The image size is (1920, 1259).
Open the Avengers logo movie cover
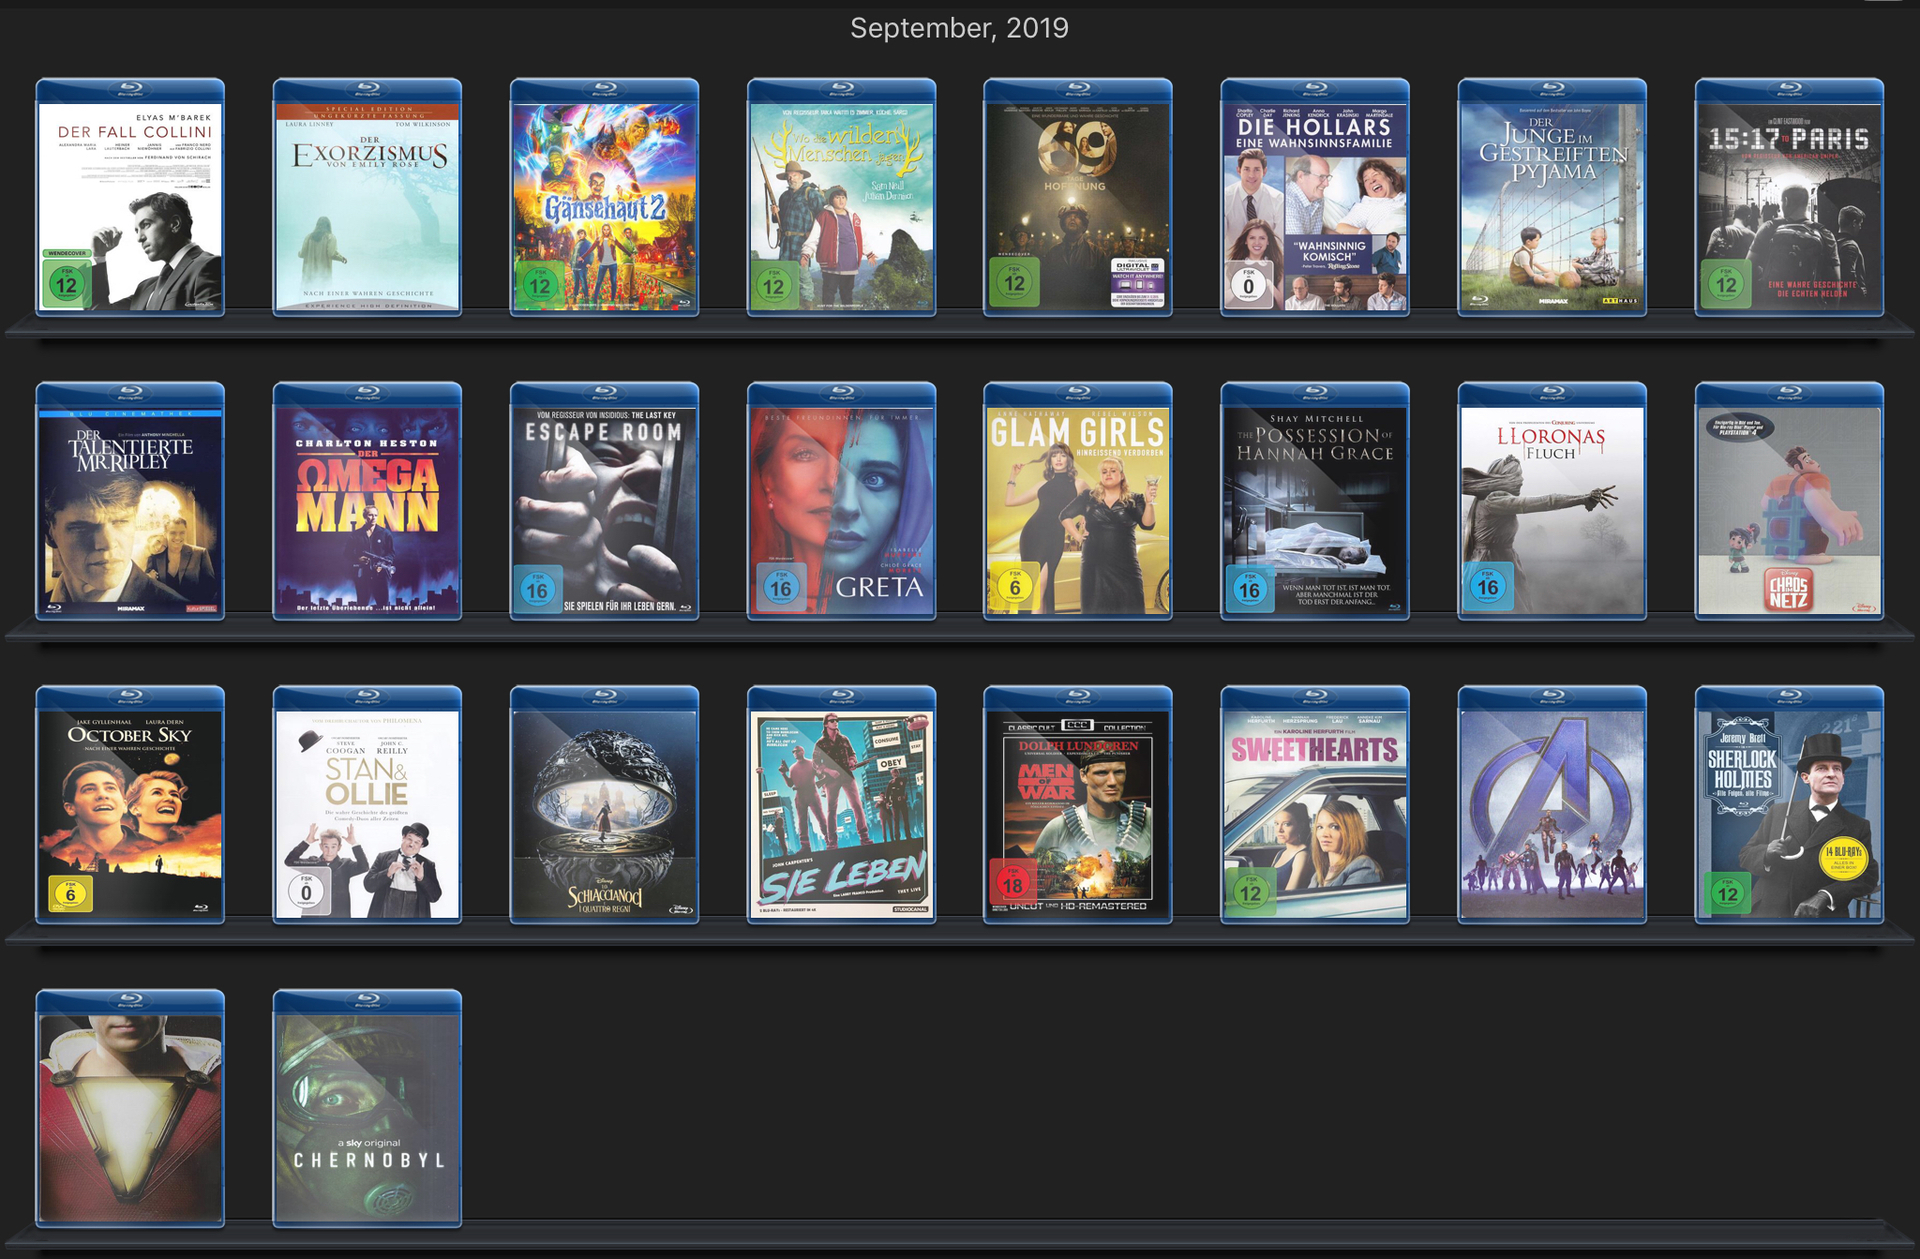pyautogui.click(x=1552, y=805)
